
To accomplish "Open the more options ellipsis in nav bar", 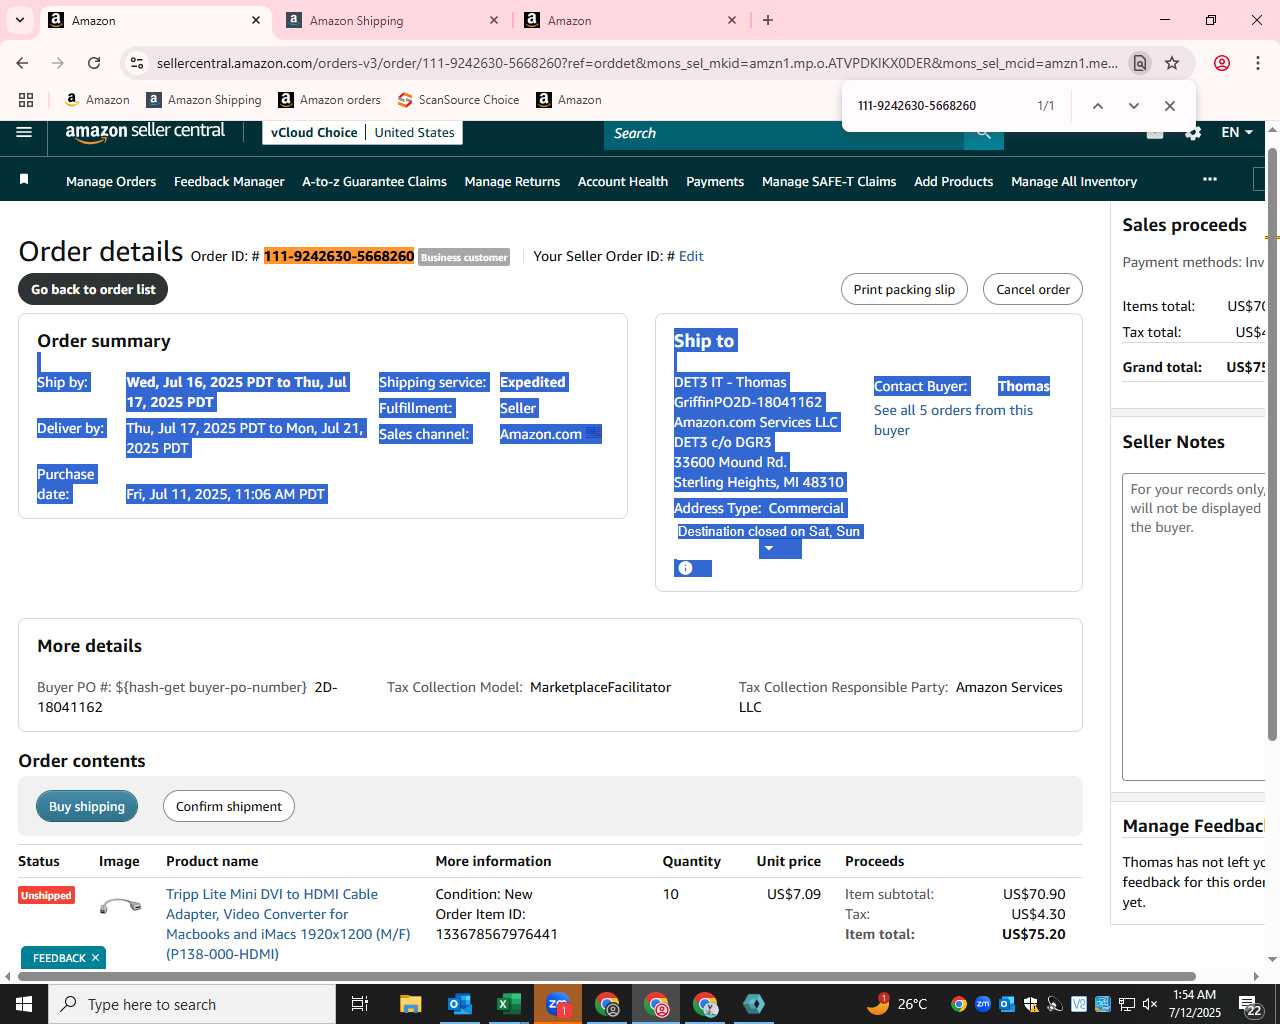I will coord(1210,180).
